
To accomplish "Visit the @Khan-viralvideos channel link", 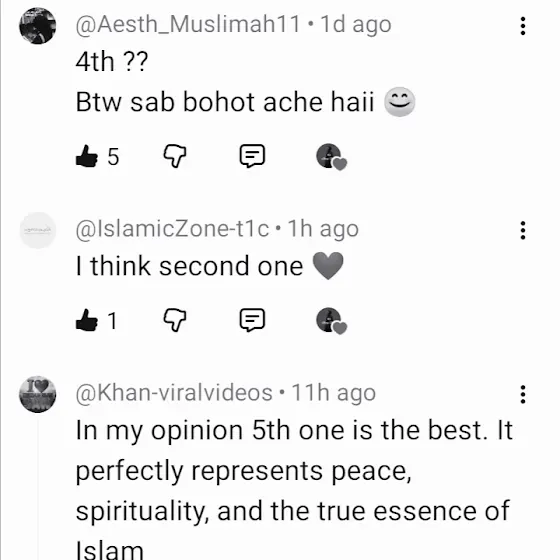I will coord(174,393).
